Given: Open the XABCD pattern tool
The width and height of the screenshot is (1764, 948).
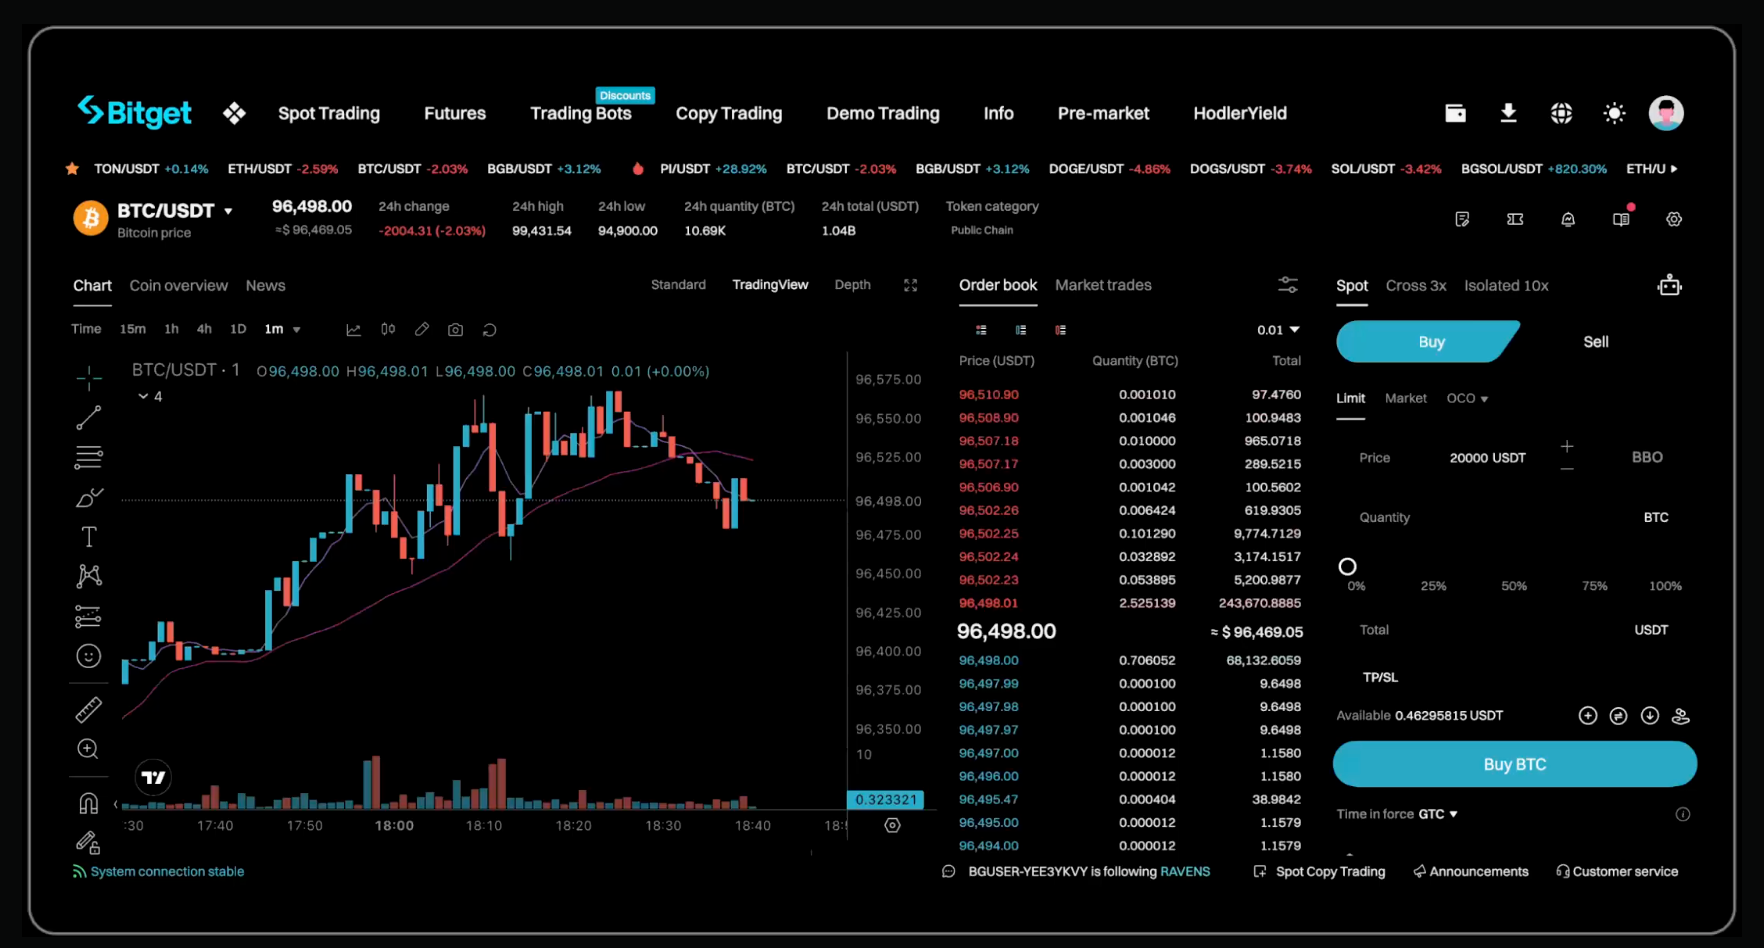Looking at the screenshot, I should [88, 577].
